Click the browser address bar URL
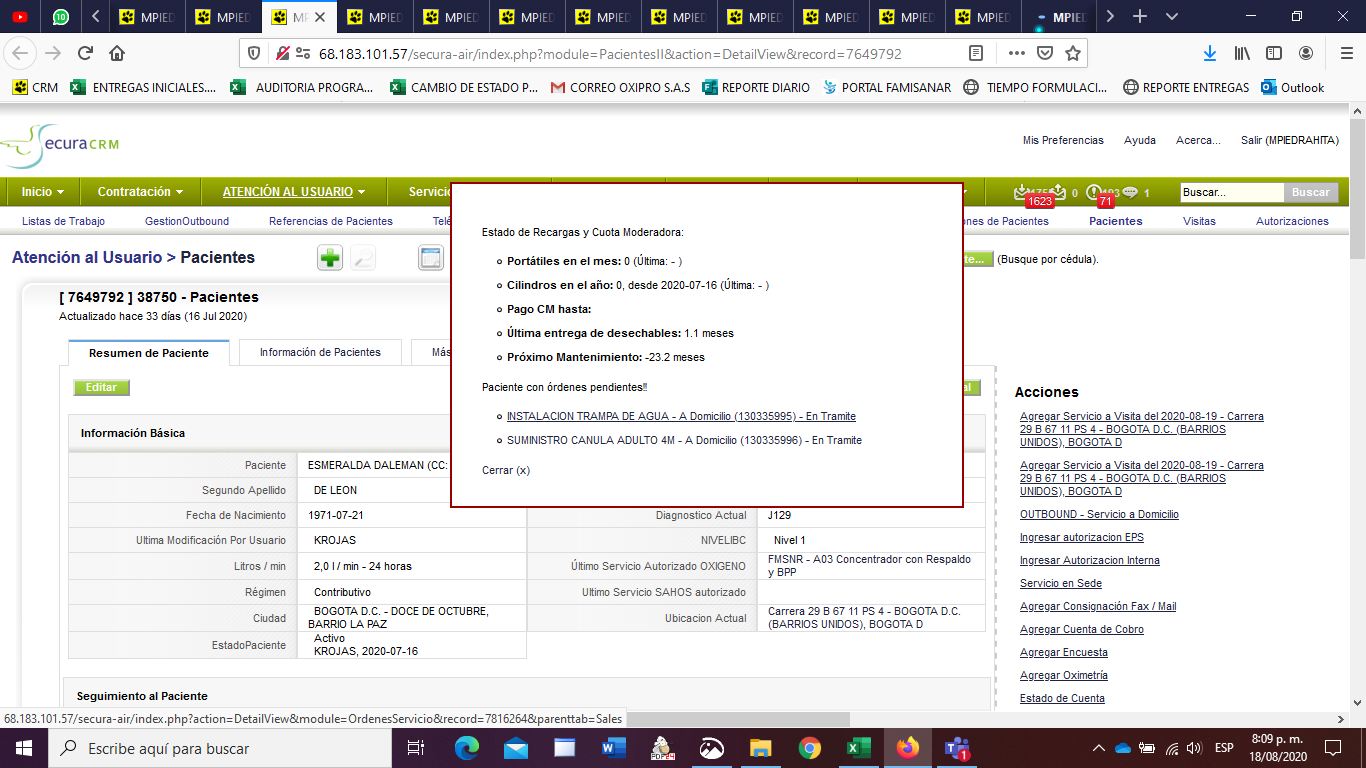The image size is (1366, 768). click(610, 53)
